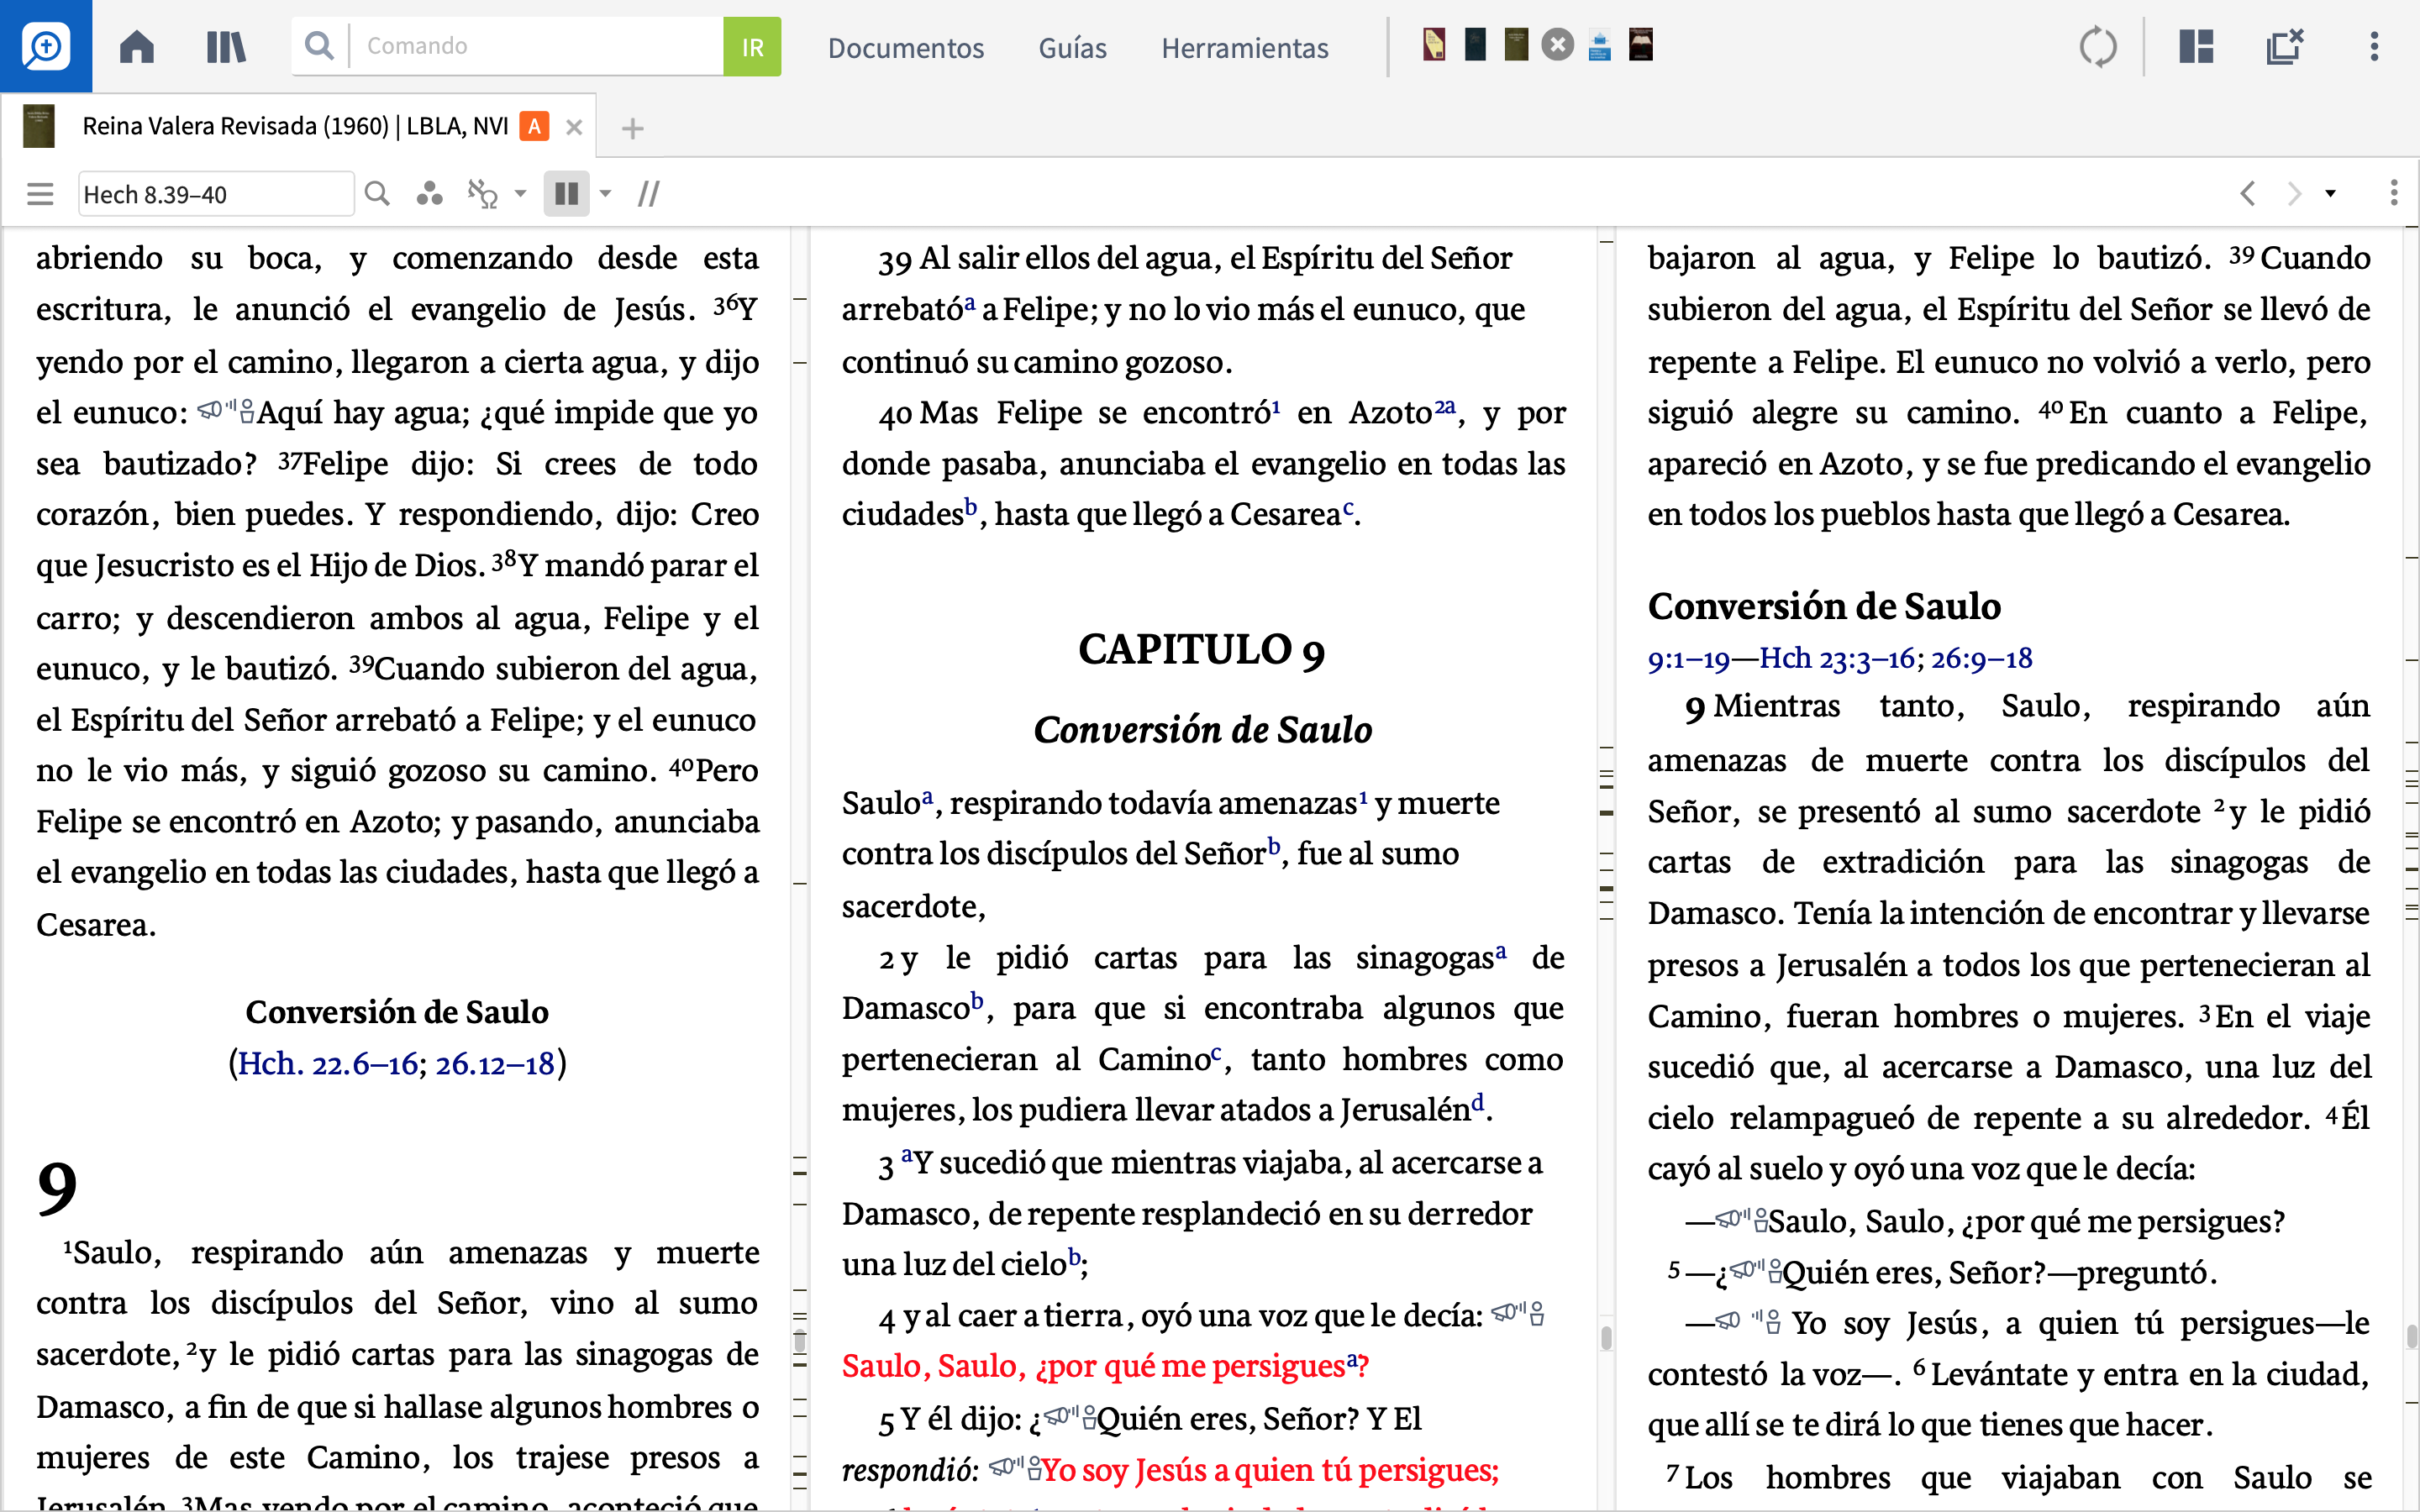This screenshot has width=2420, height=1512.
Task: Click the Hech 8.39–40 reference box
Action: [216, 194]
